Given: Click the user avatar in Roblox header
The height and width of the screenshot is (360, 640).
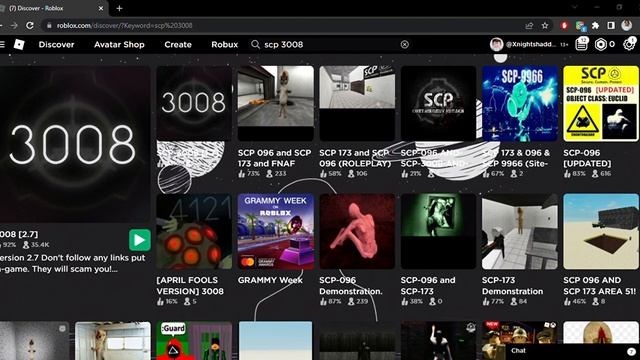Looking at the screenshot, I should (496, 44).
